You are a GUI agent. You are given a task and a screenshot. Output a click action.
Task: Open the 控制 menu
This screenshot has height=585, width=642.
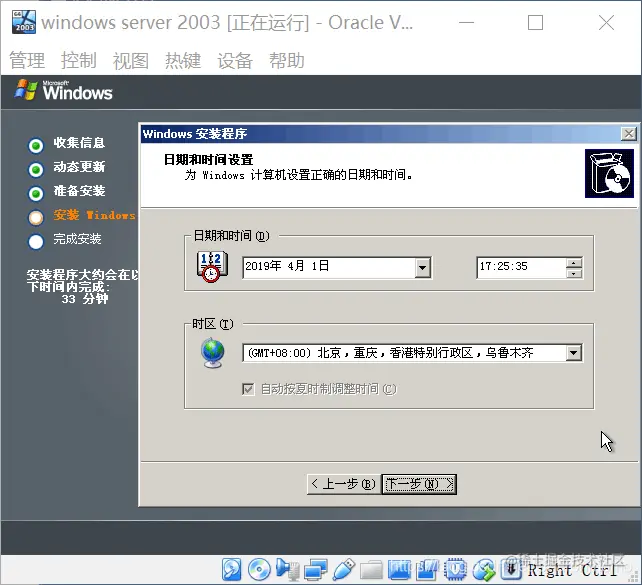(79, 61)
